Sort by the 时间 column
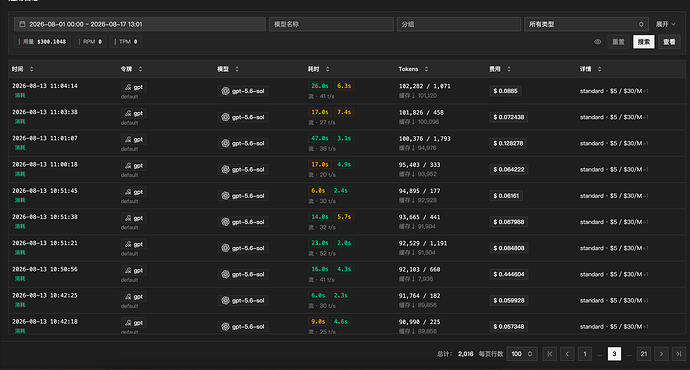690x370 pixels. click(31, 69)
